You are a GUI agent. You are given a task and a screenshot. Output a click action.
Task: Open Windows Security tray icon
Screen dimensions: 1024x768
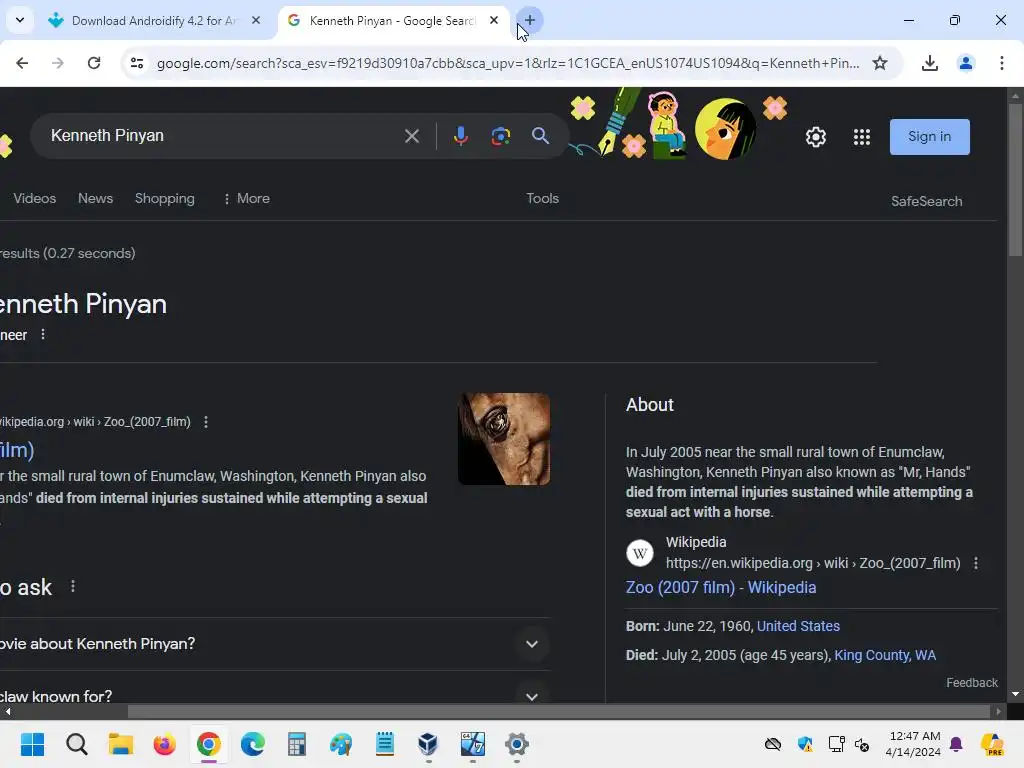(805, 744)
